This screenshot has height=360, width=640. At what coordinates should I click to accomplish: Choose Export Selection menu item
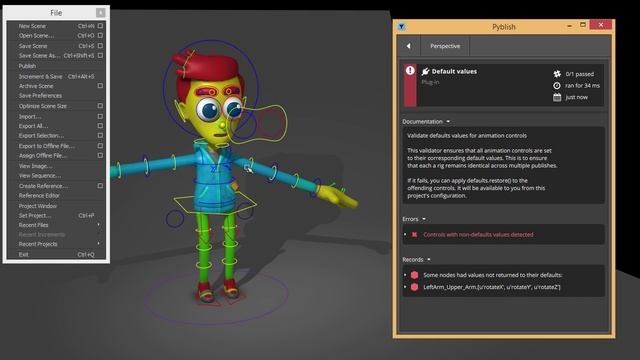41,136
